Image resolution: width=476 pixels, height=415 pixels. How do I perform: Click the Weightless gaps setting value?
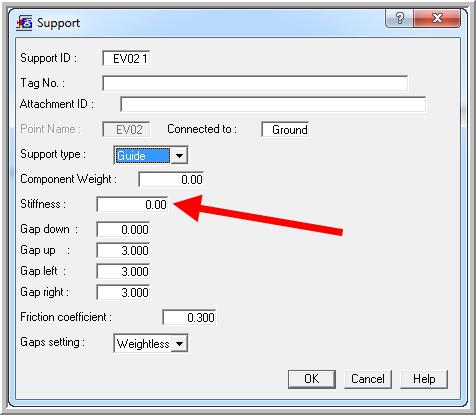pos(143,343)
